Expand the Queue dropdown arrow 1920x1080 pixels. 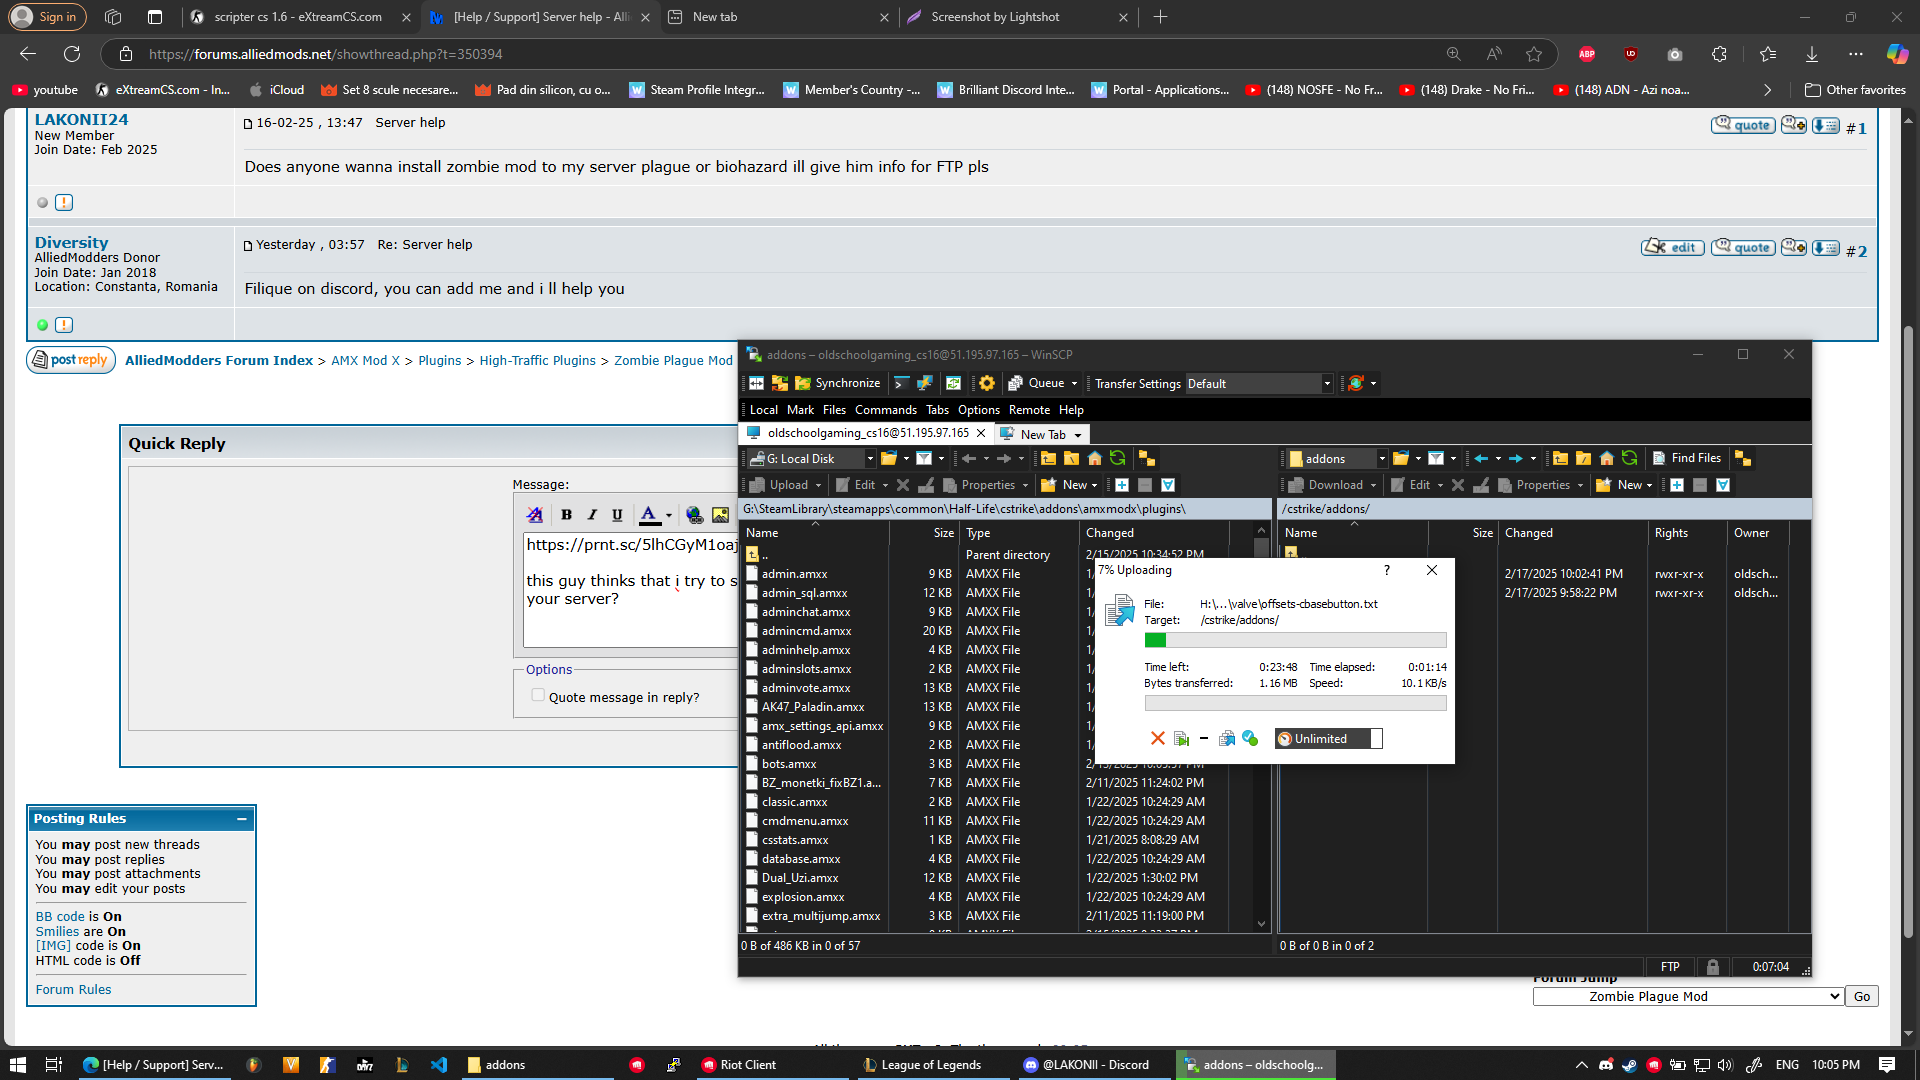1074,384
